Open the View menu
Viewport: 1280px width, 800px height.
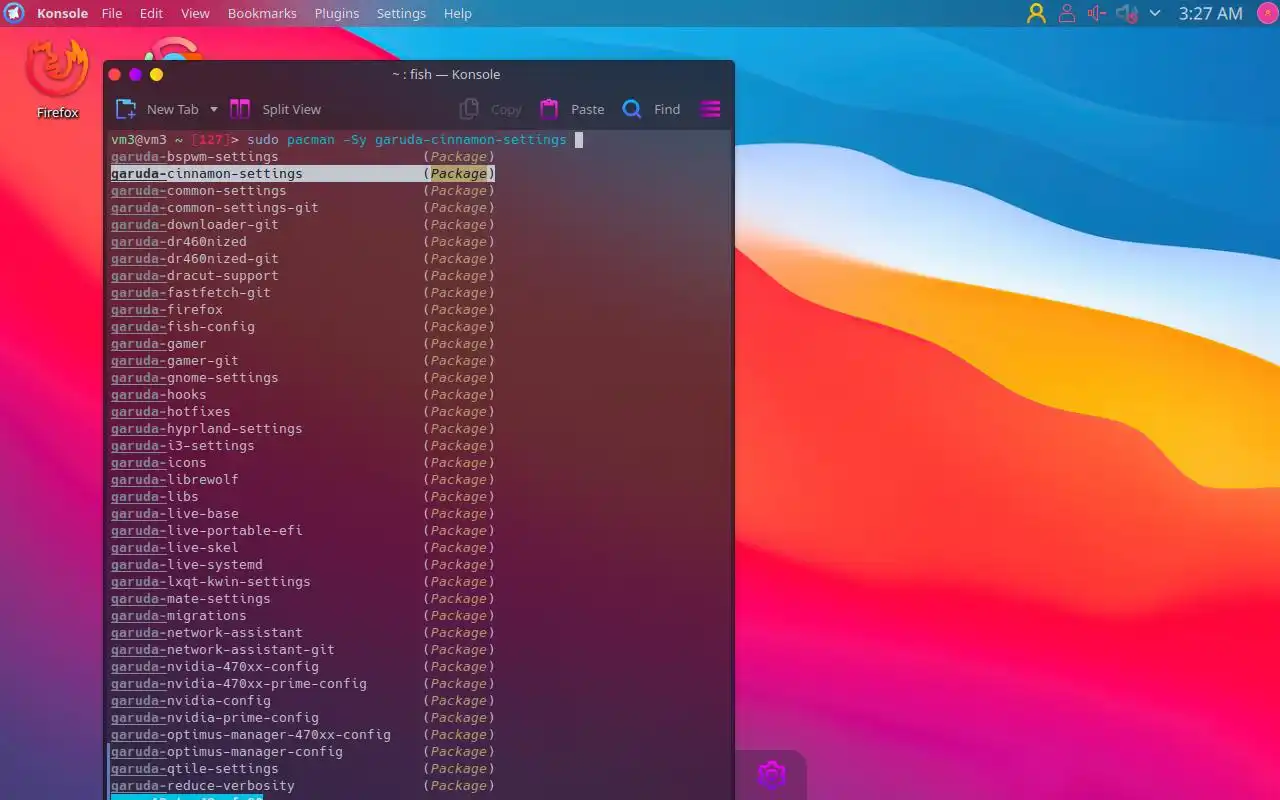tap(195, 13)
